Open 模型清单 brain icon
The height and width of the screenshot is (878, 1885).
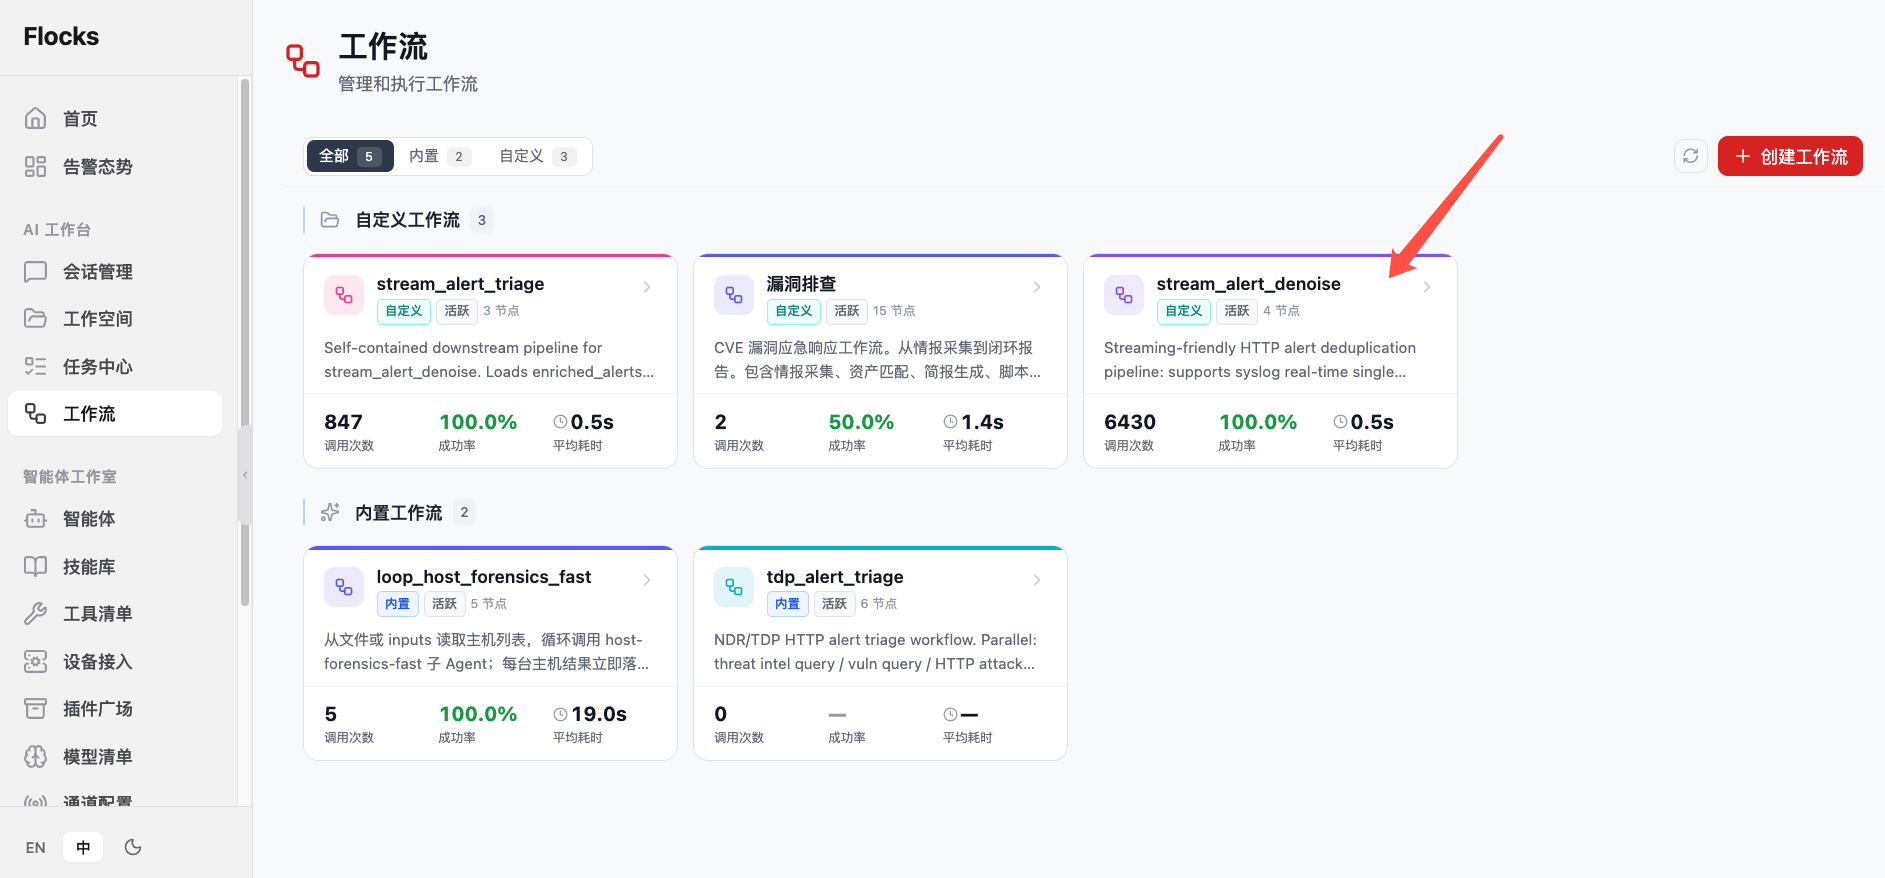[36, 757]
